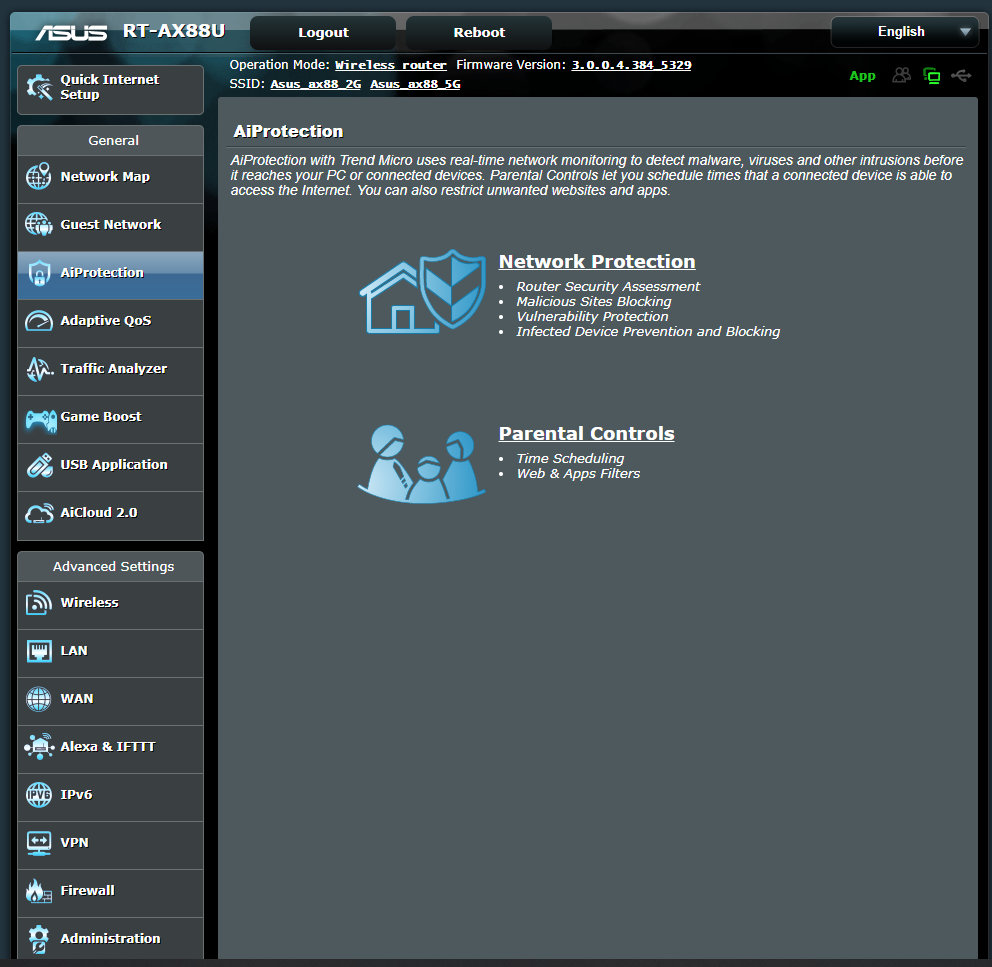Click the Asus_ax88_5G SSID link
Image resolution: width=992 pixels, height=967 pixels.
[x=415, y=84]
